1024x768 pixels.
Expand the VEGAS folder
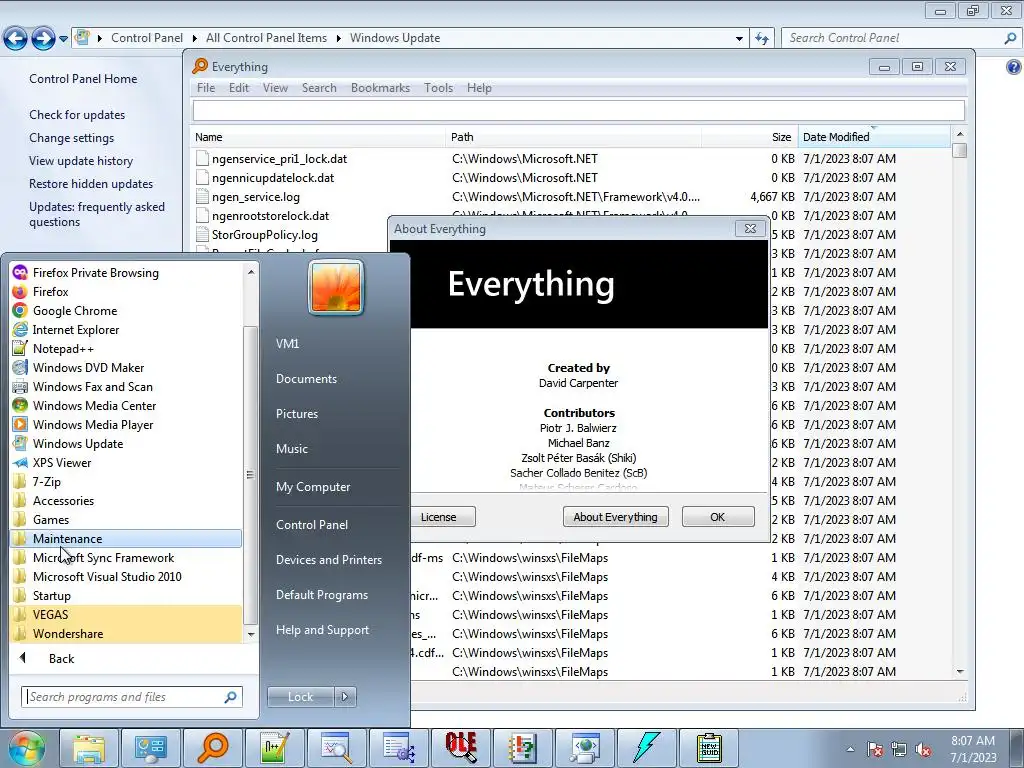(x=50, y=614)
